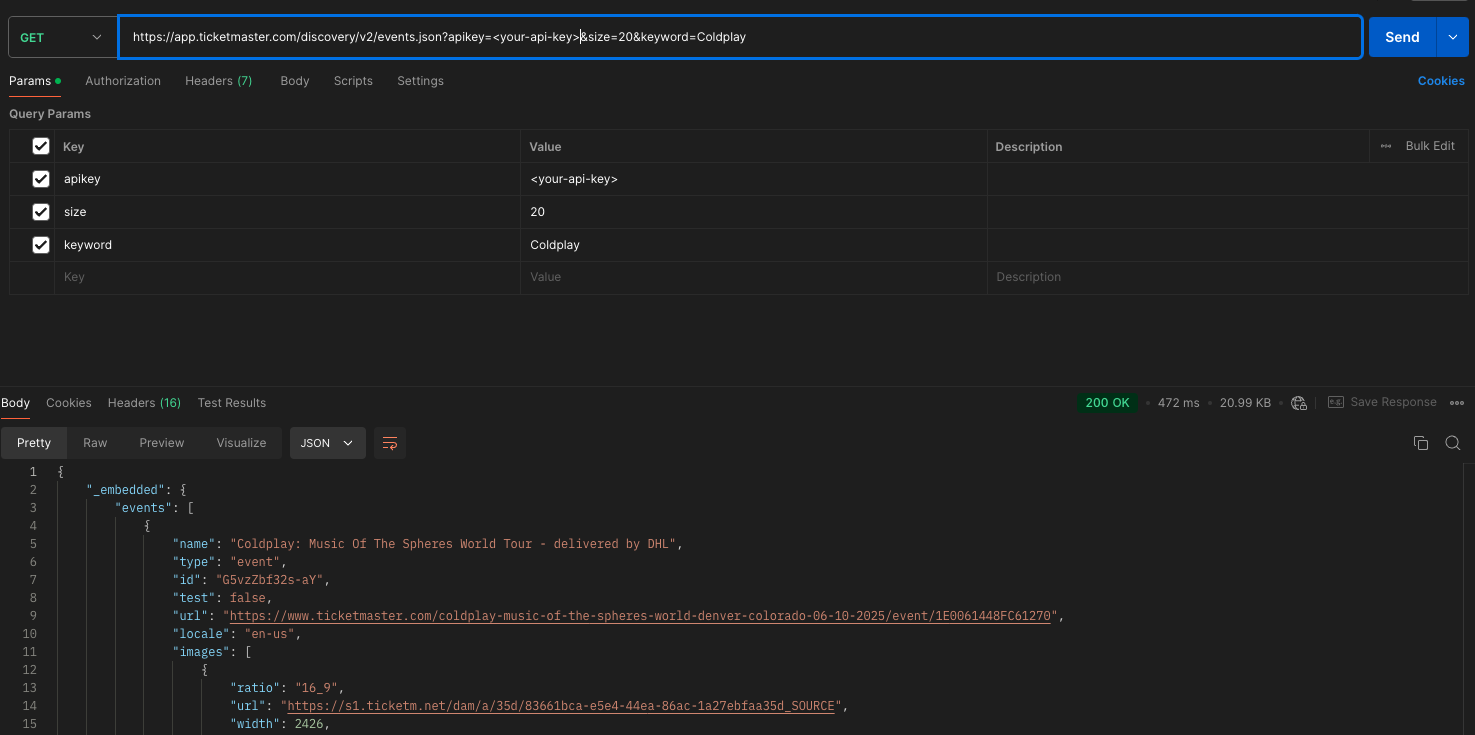Open the response Headers (16) tab
1475x735 pixels.
tap(144, 403)
